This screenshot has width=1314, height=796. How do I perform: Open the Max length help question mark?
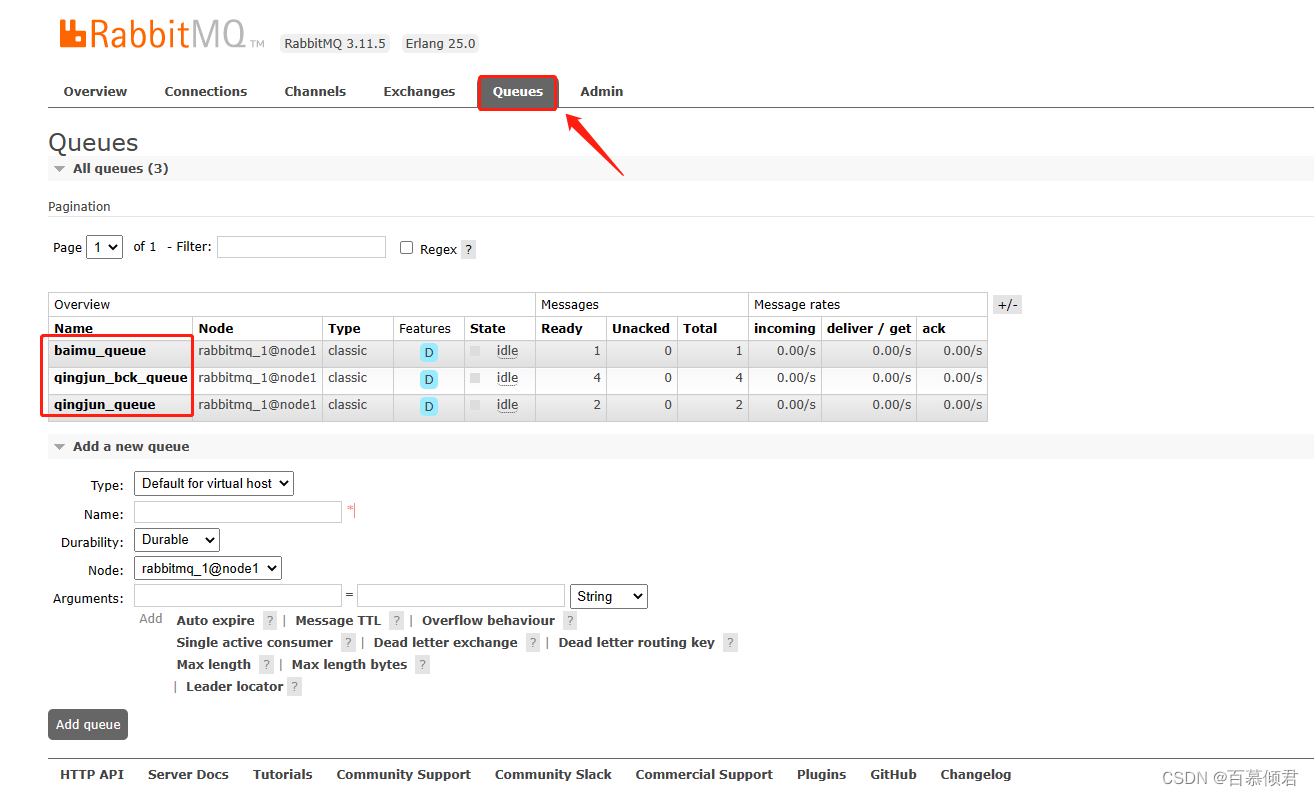(266, 665)
